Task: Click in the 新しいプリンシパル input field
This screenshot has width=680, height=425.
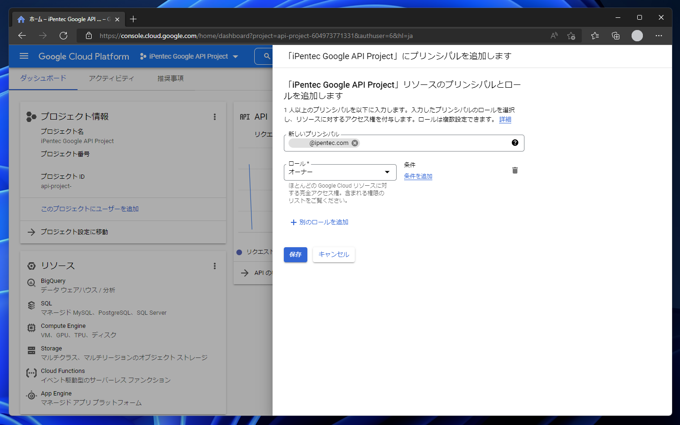Action: 404,143
